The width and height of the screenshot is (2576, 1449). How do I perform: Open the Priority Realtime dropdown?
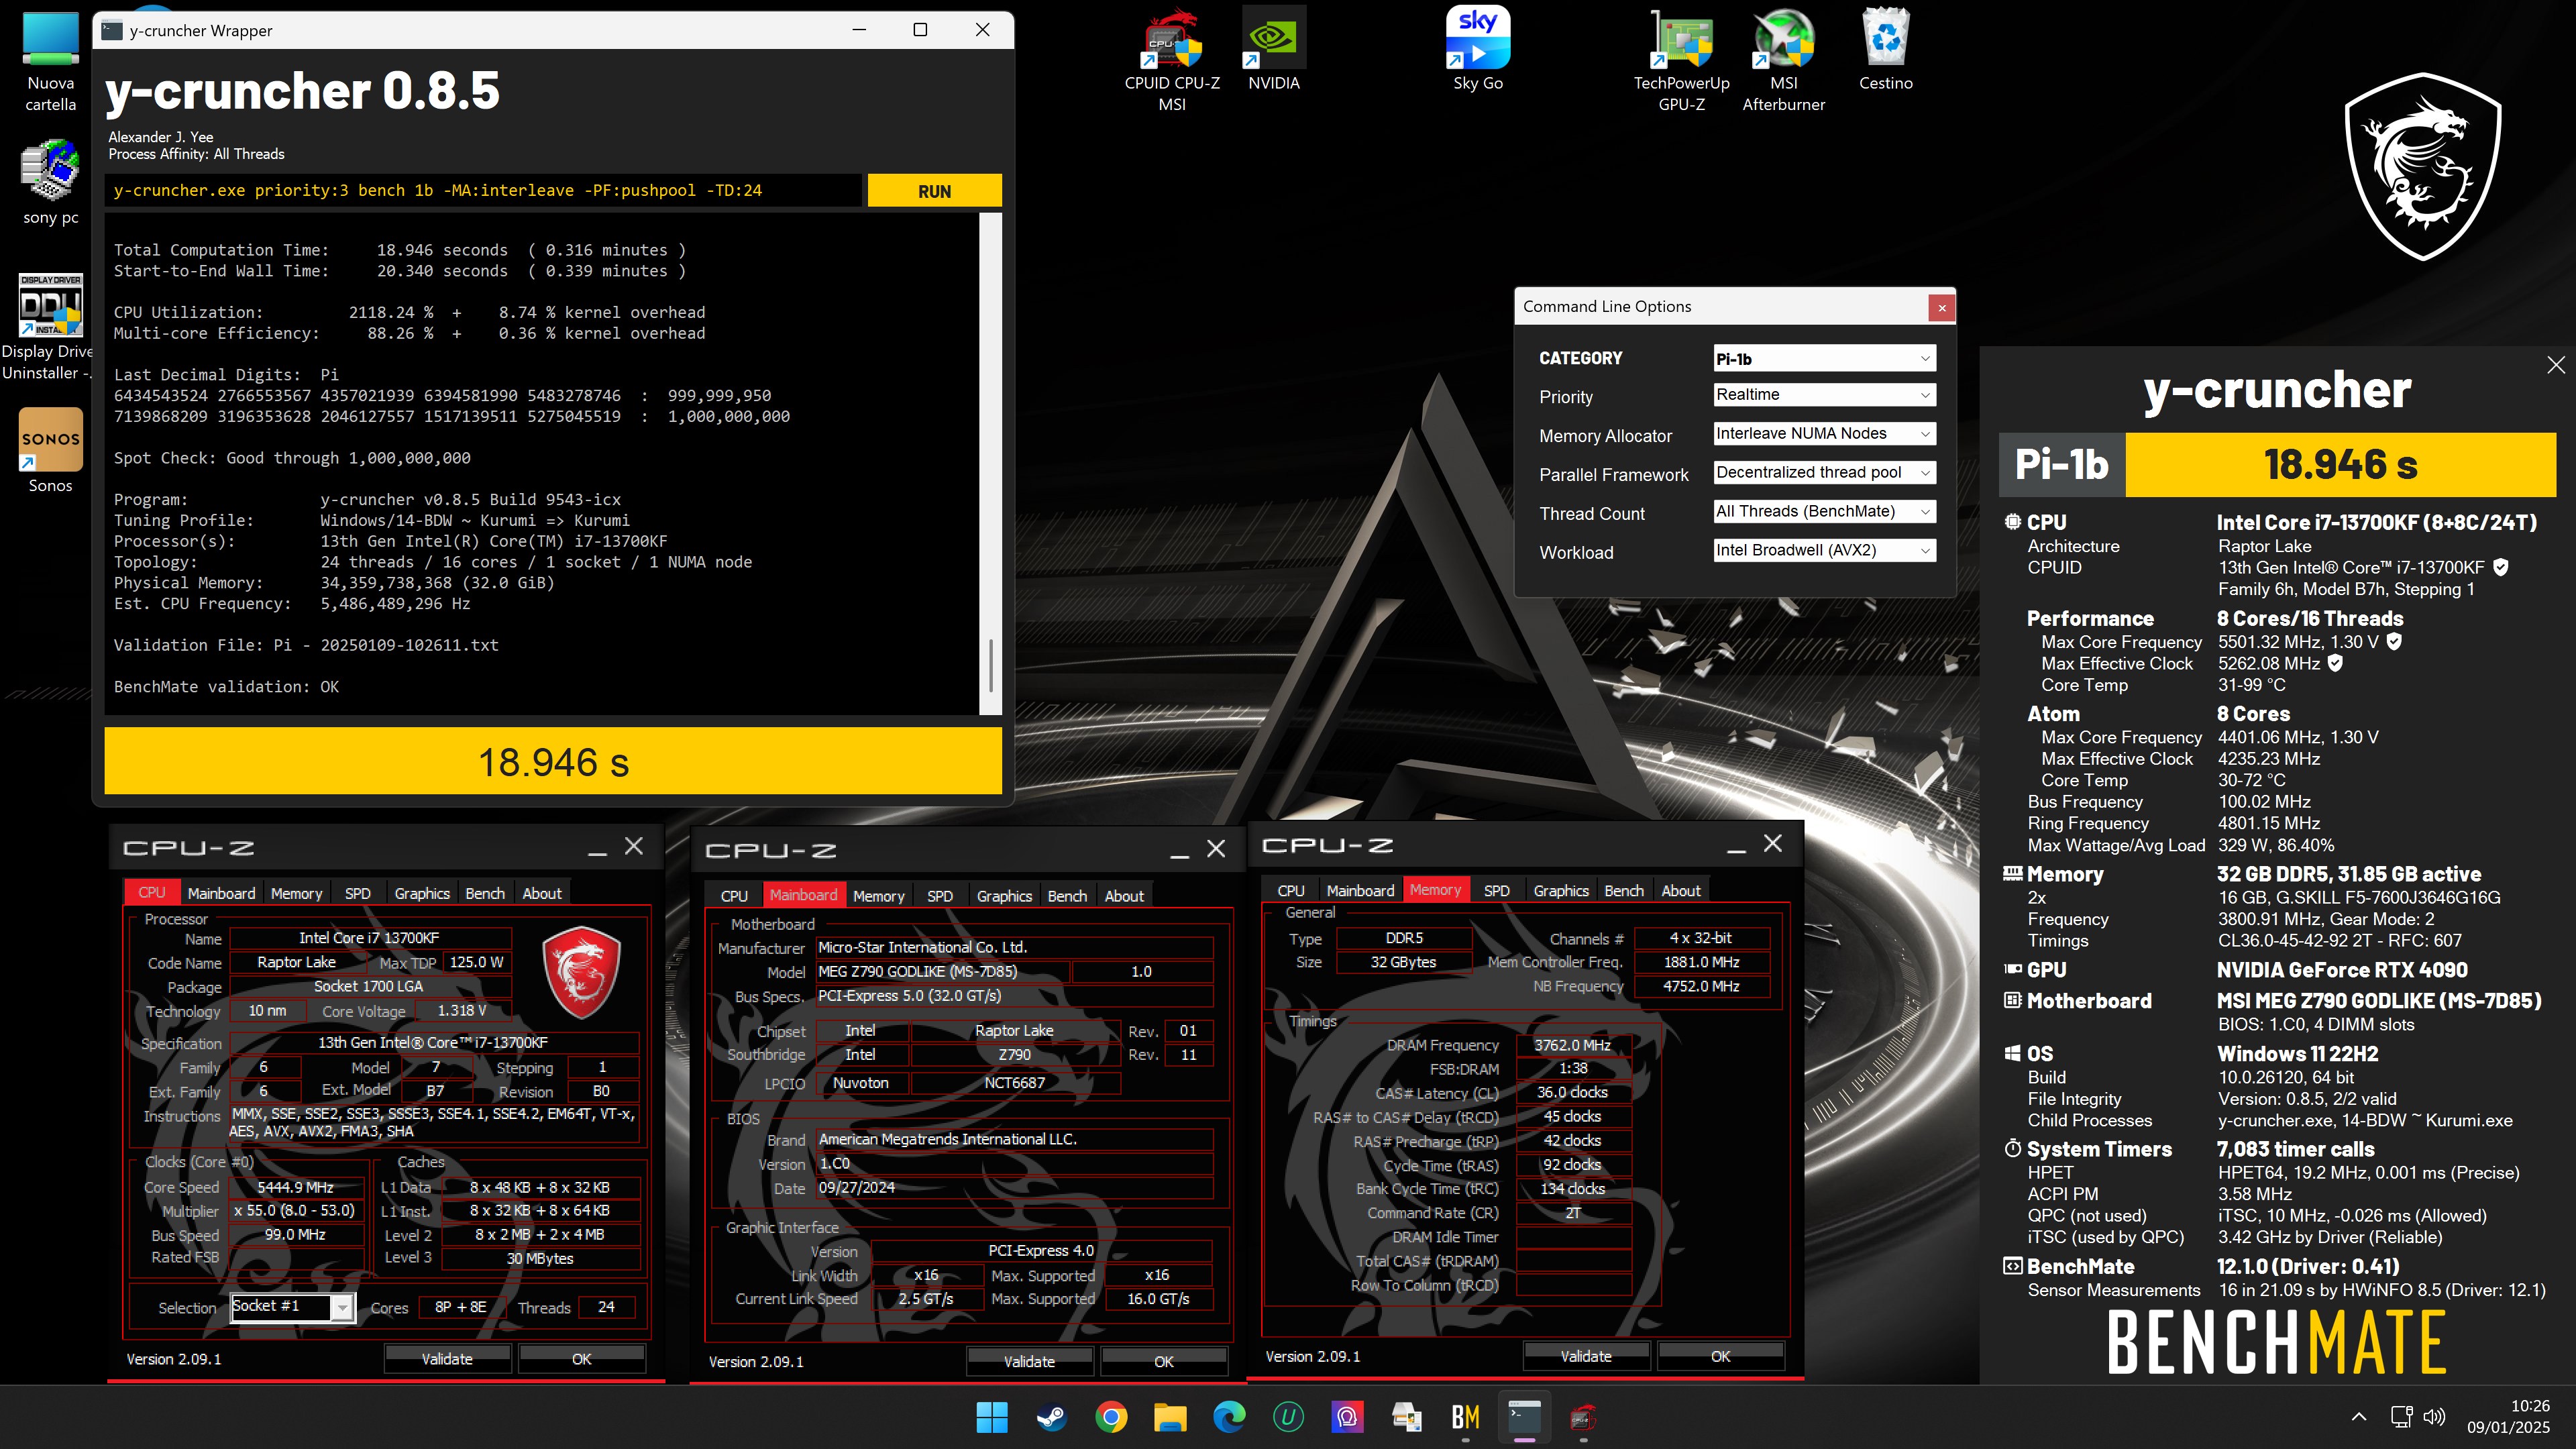coord(1824,395)
